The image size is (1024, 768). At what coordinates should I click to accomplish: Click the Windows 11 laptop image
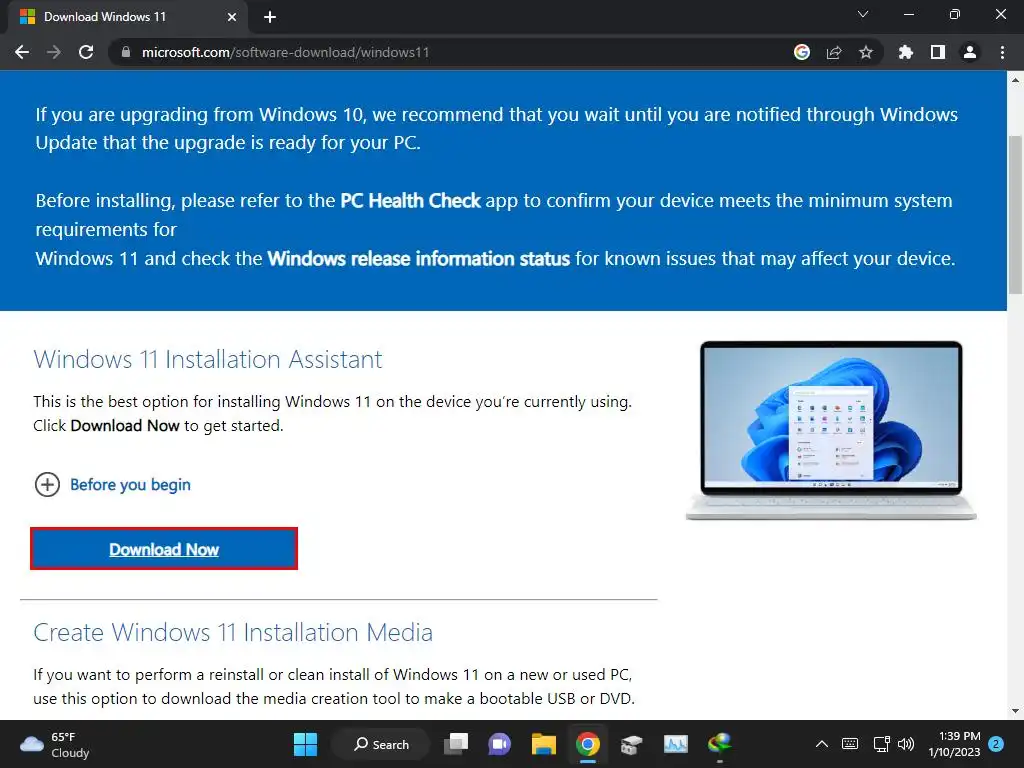(x=831, y=430)
